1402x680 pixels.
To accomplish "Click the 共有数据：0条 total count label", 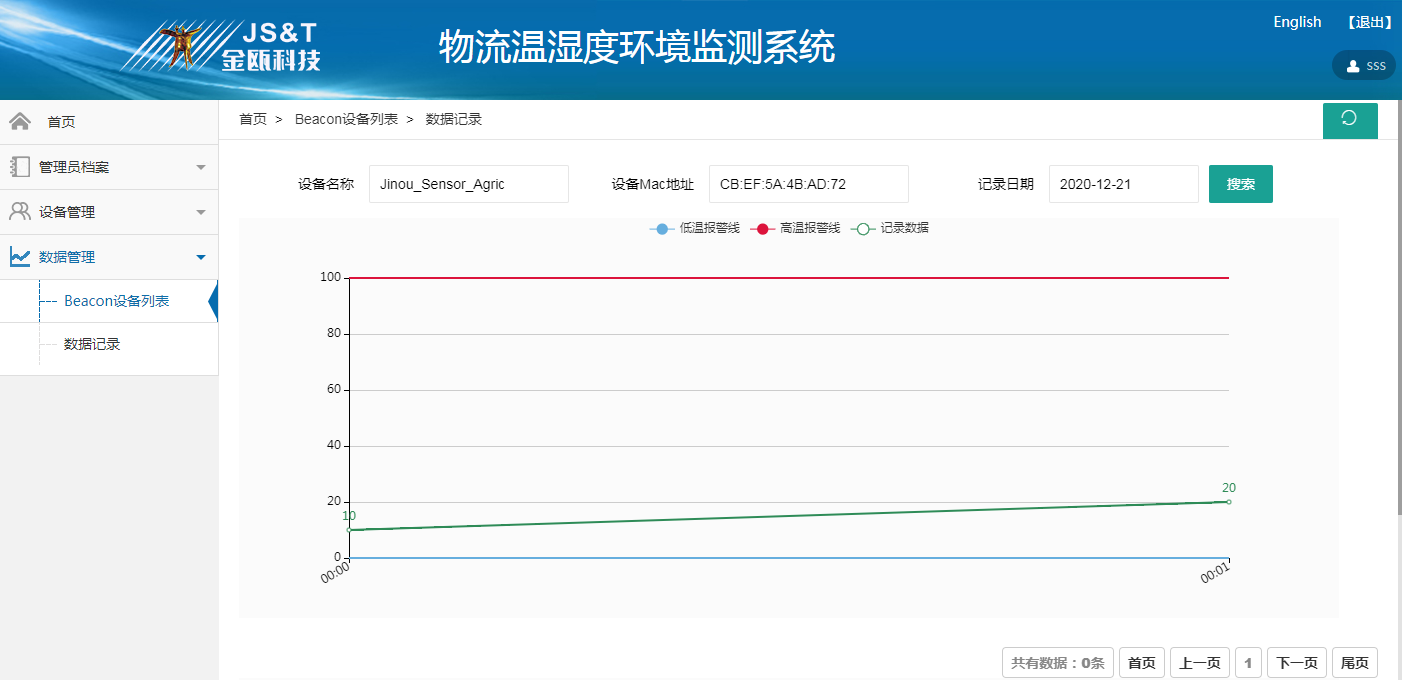I will click(1057, 663).
